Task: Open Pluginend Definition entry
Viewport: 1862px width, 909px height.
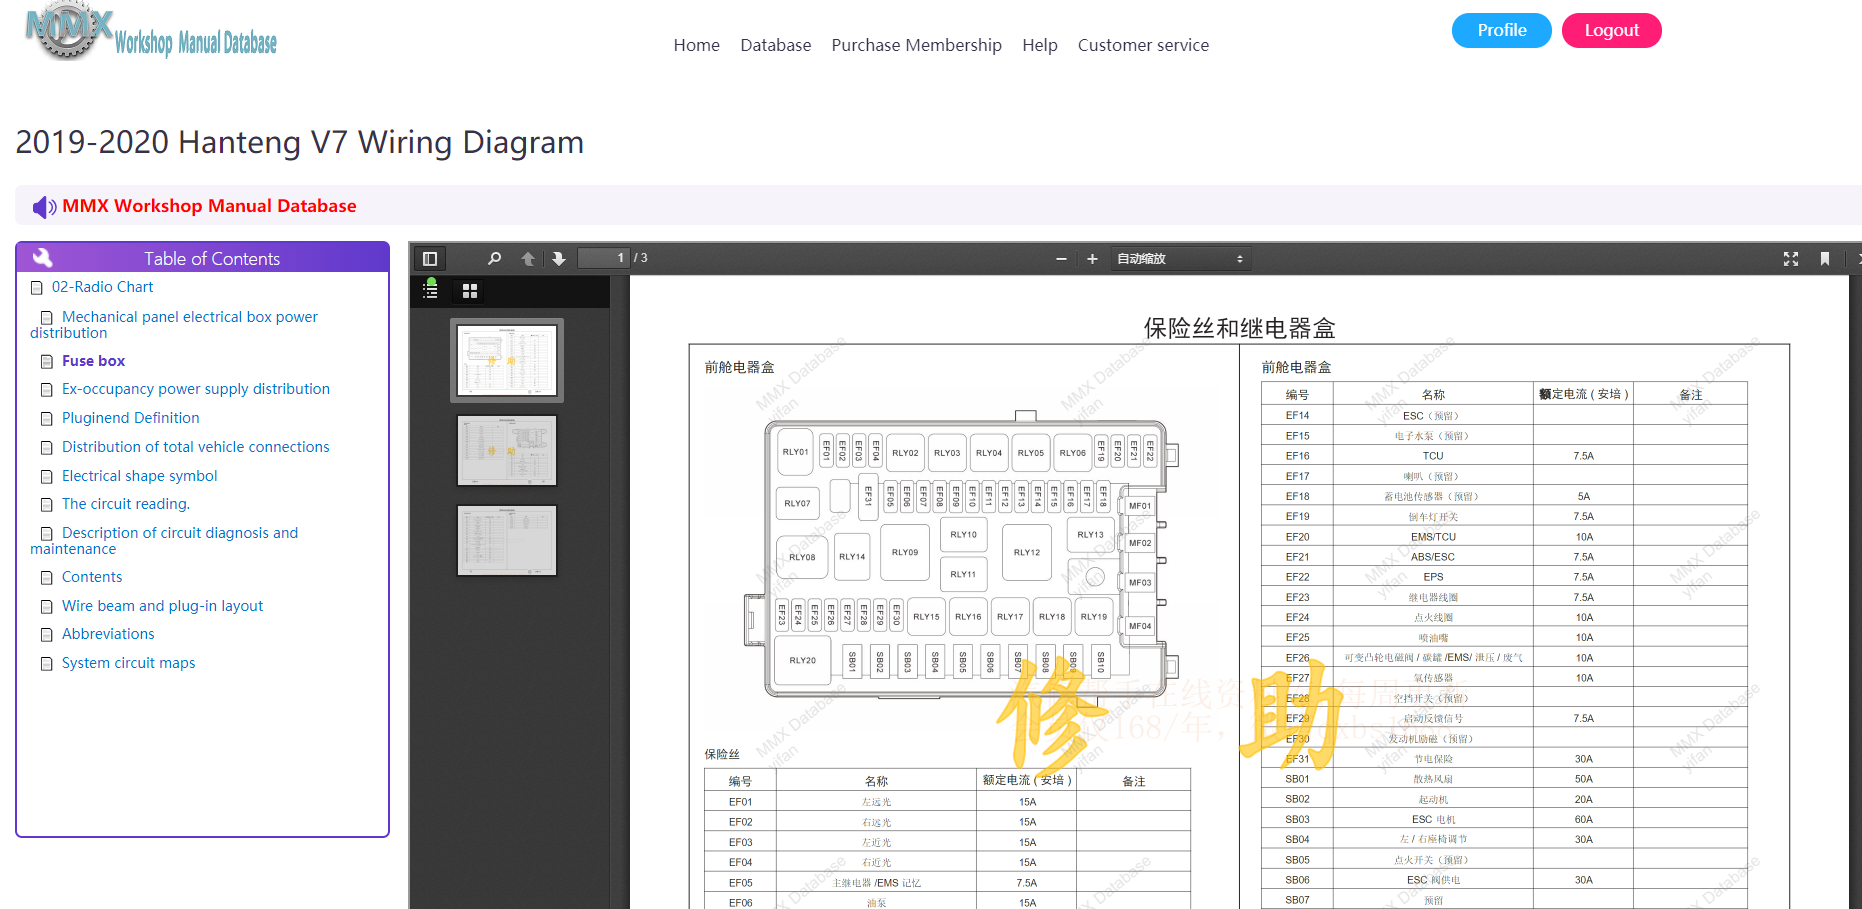Action: pyautogui.click(x=131, y=418)
